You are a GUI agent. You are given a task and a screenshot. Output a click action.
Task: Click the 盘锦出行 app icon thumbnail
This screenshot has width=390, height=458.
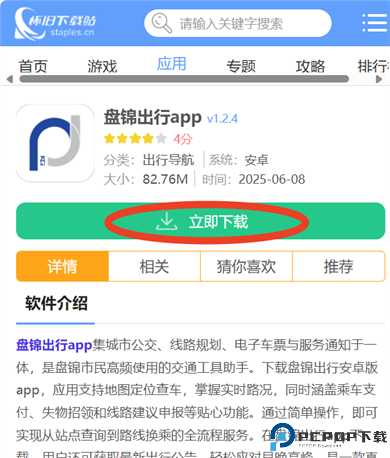click(55, 143)
